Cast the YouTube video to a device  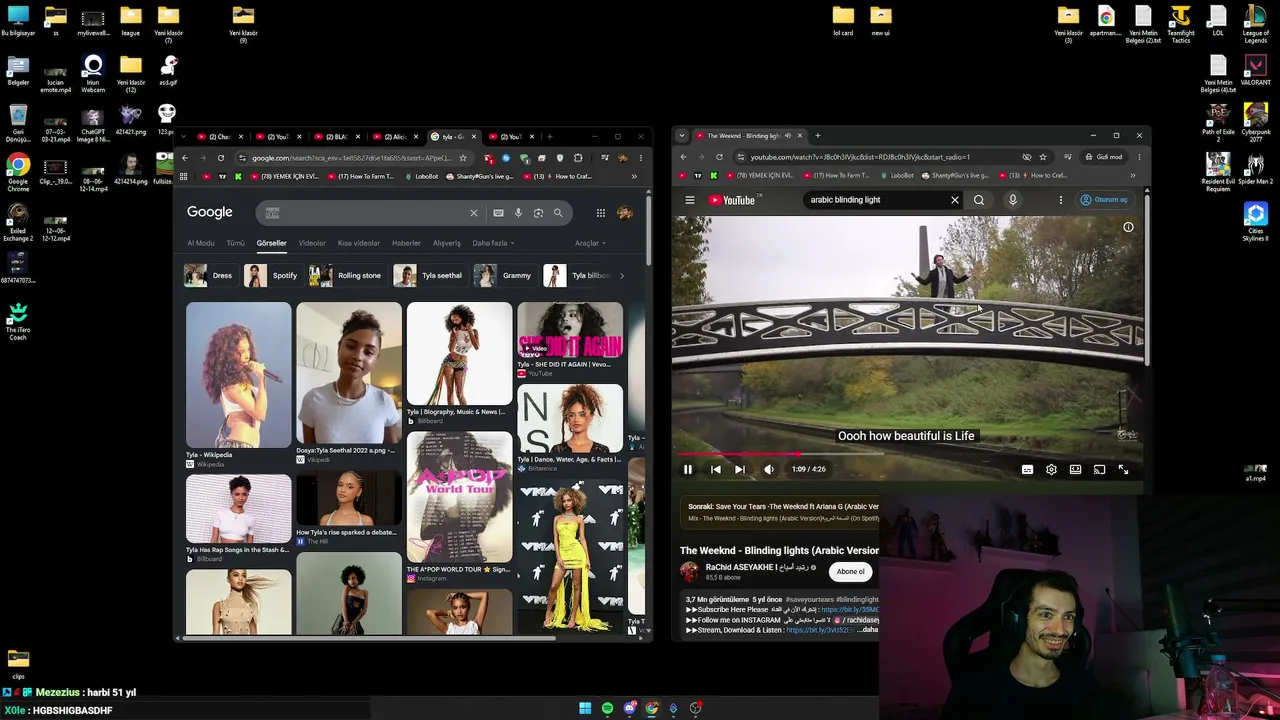[x=1099, y=469]
